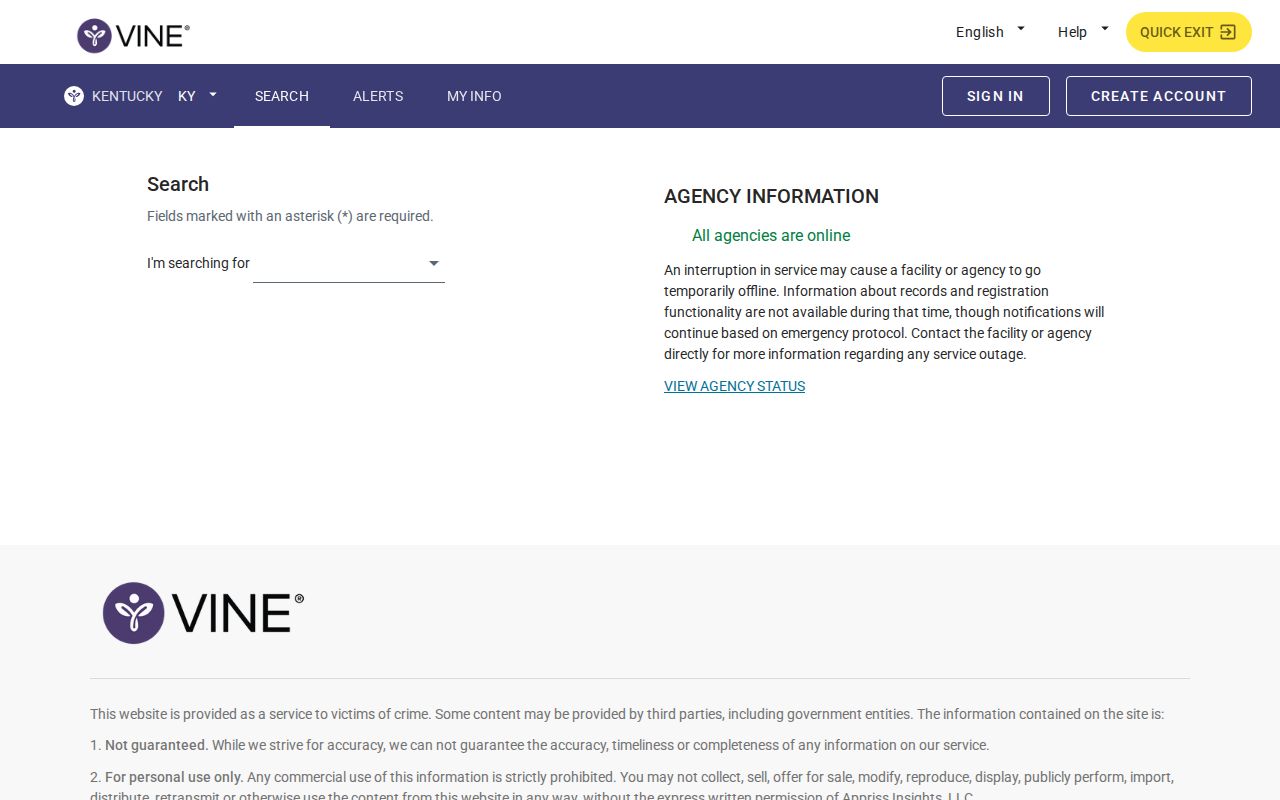Click the Sign In button
The width and height of the screenshot is (1280, 800).
click(x=995, y=96)
